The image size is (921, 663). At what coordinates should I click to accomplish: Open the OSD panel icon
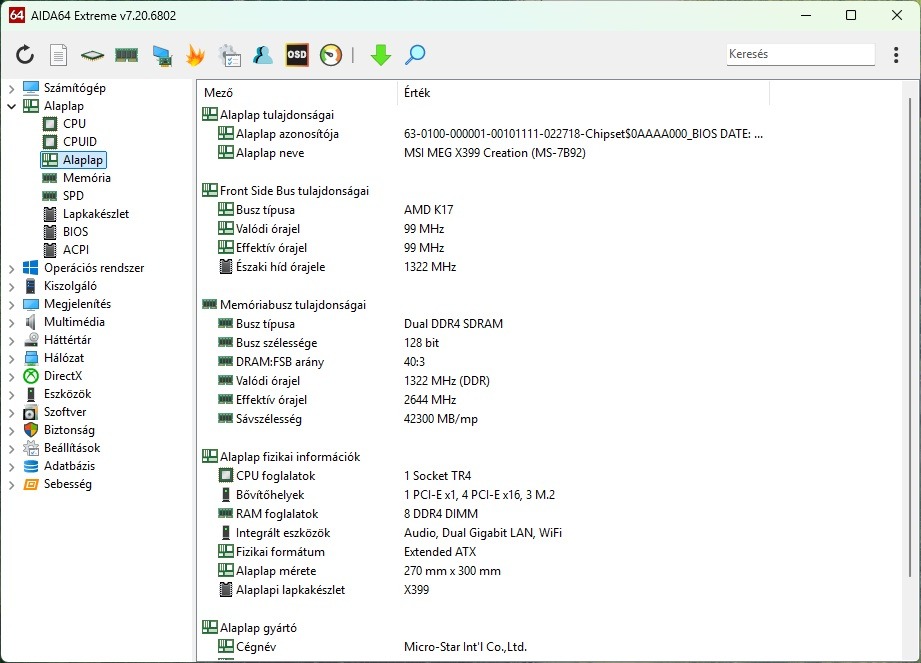[x=297, y=55]
